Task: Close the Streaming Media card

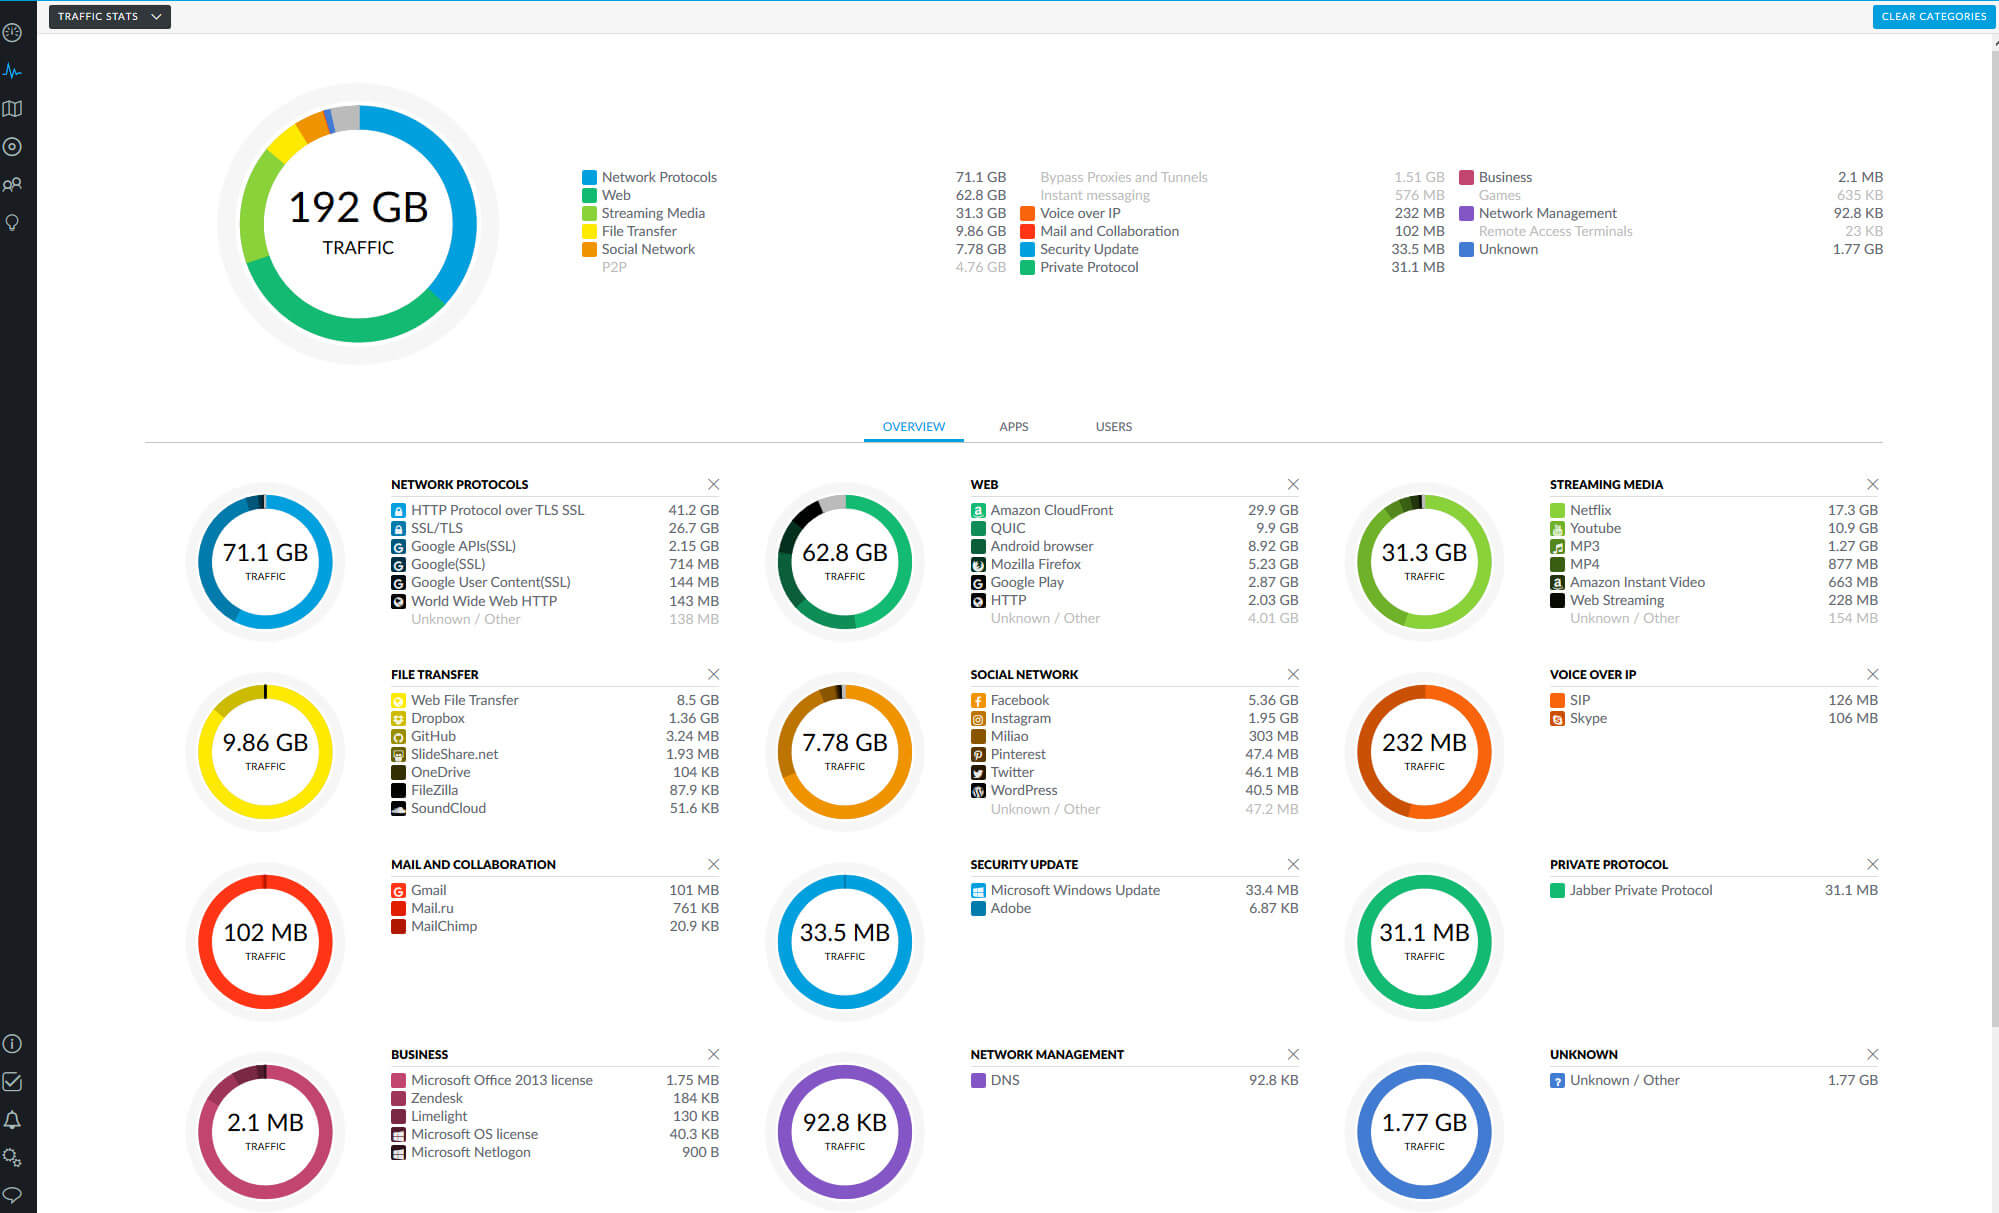Action: (1872, 485)
